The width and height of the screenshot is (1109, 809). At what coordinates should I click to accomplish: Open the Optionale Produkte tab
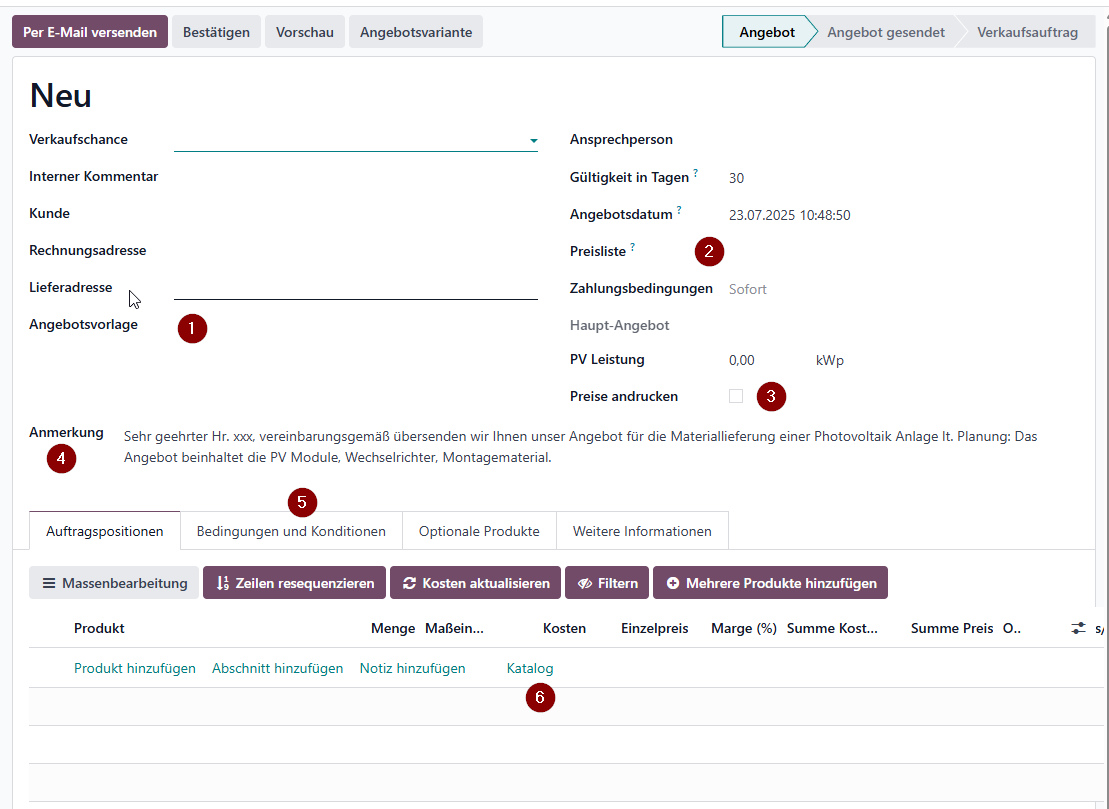(x=479, y=531)
